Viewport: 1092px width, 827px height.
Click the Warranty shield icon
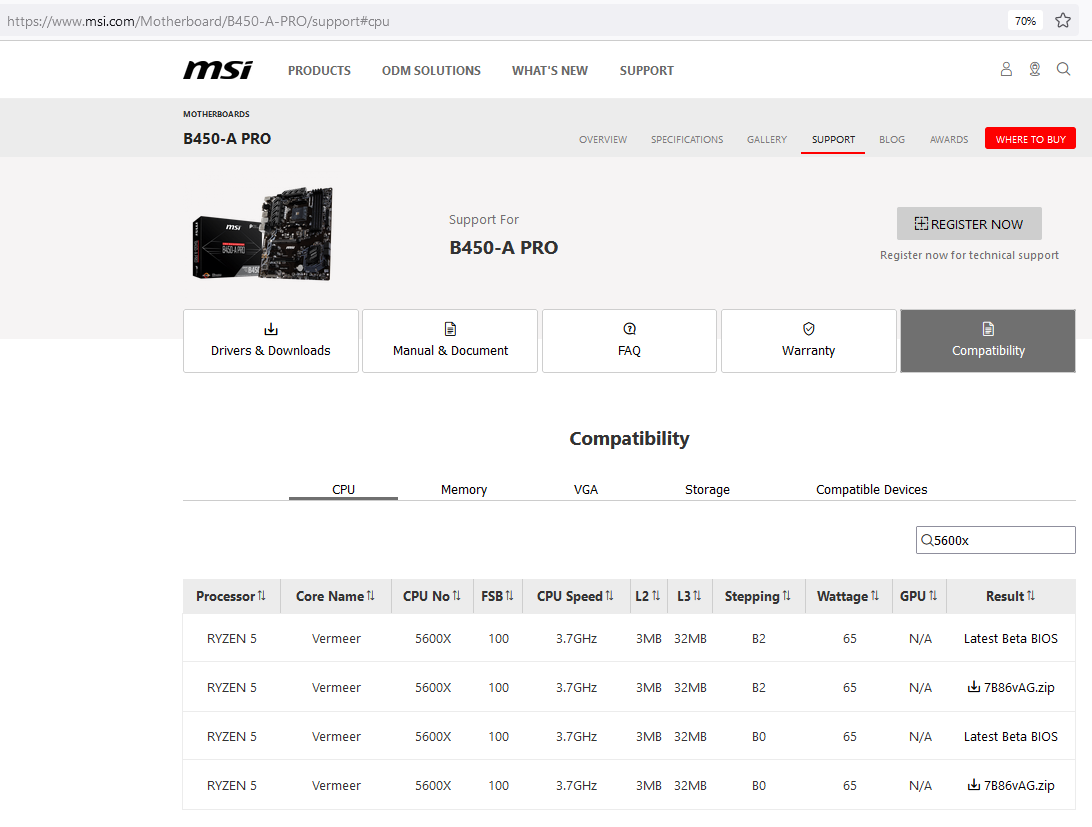[809, 329]
